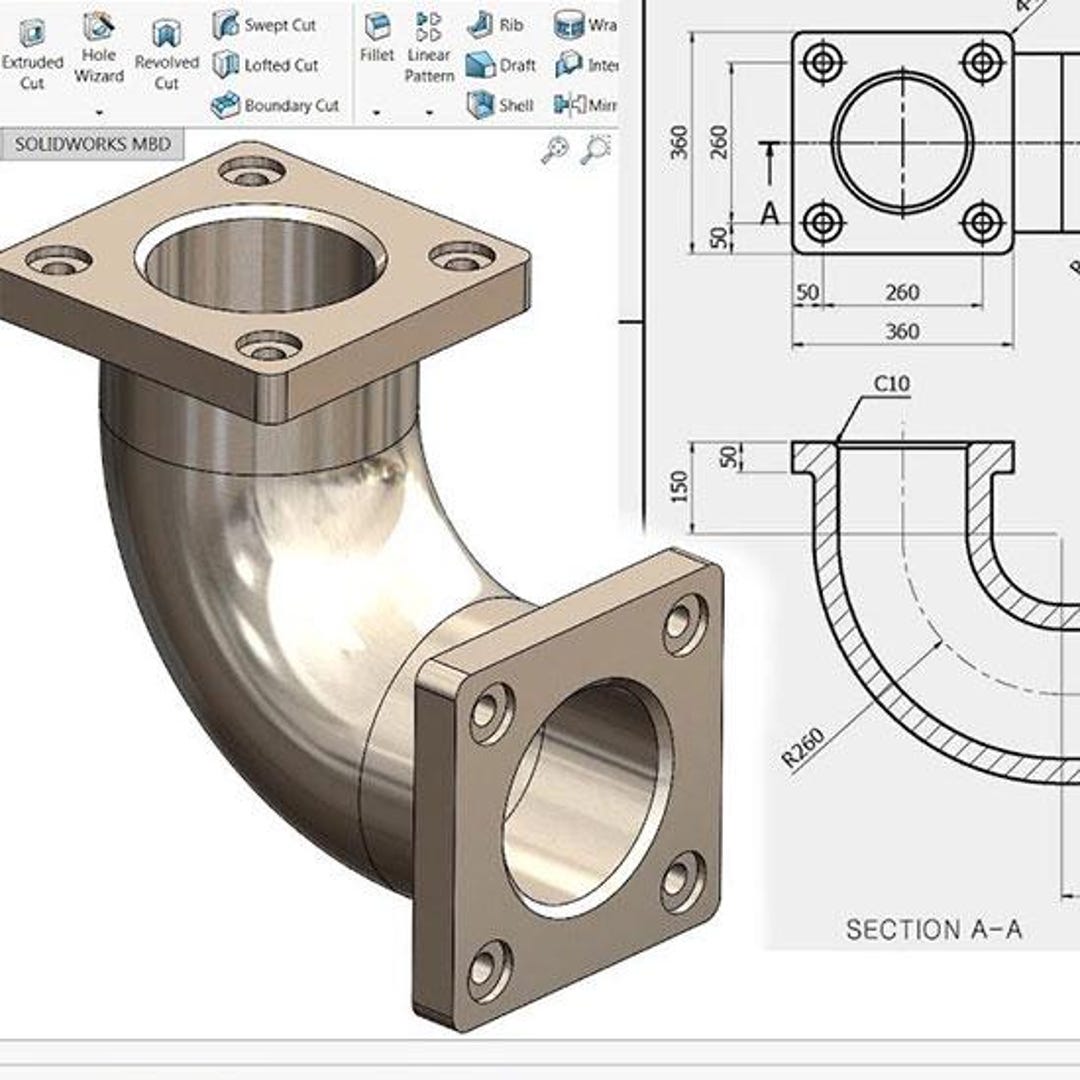Select the Revolved Cut tool

coord(166,55)
